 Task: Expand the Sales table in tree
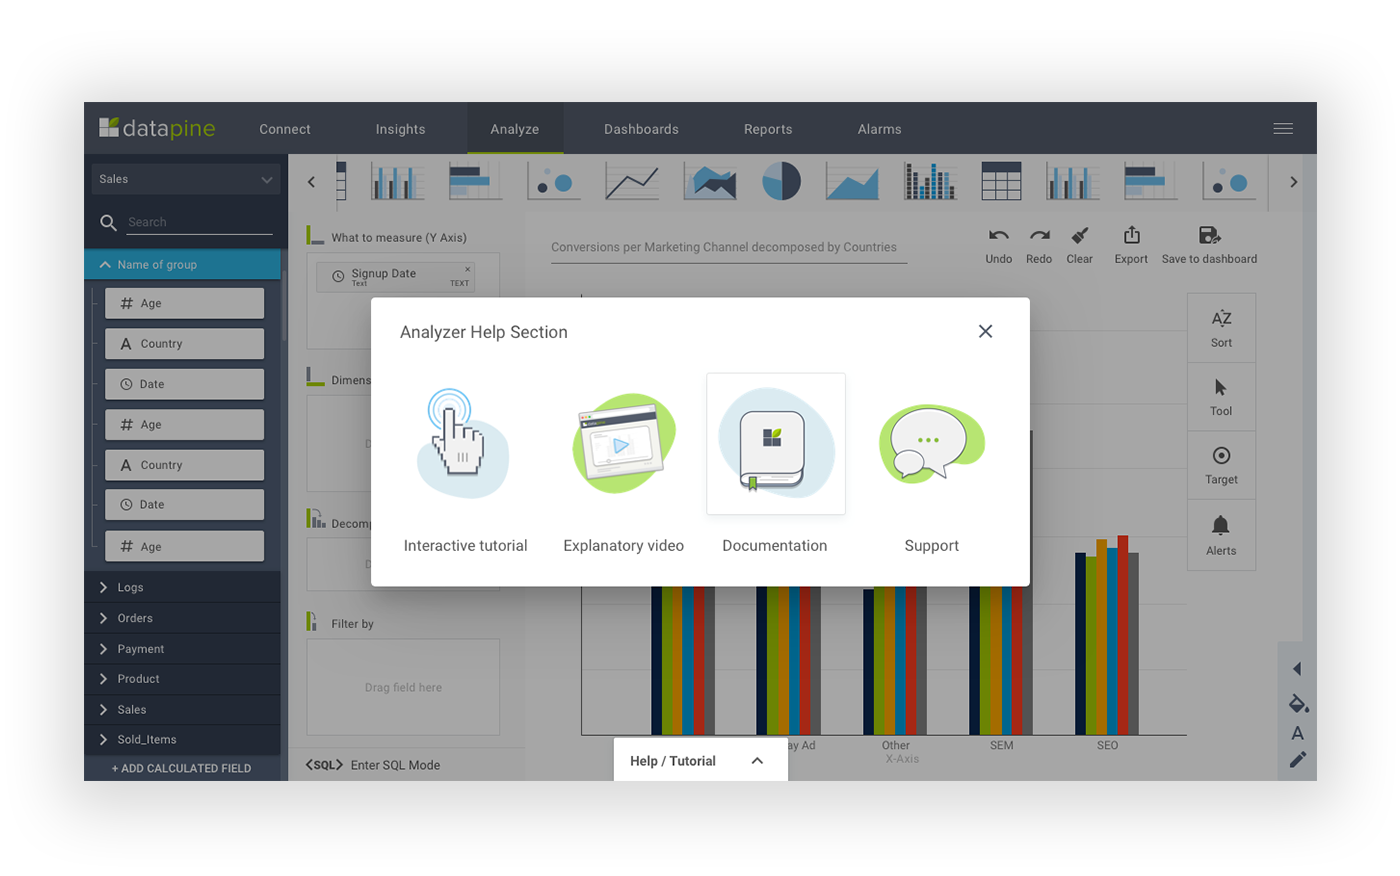182,710
